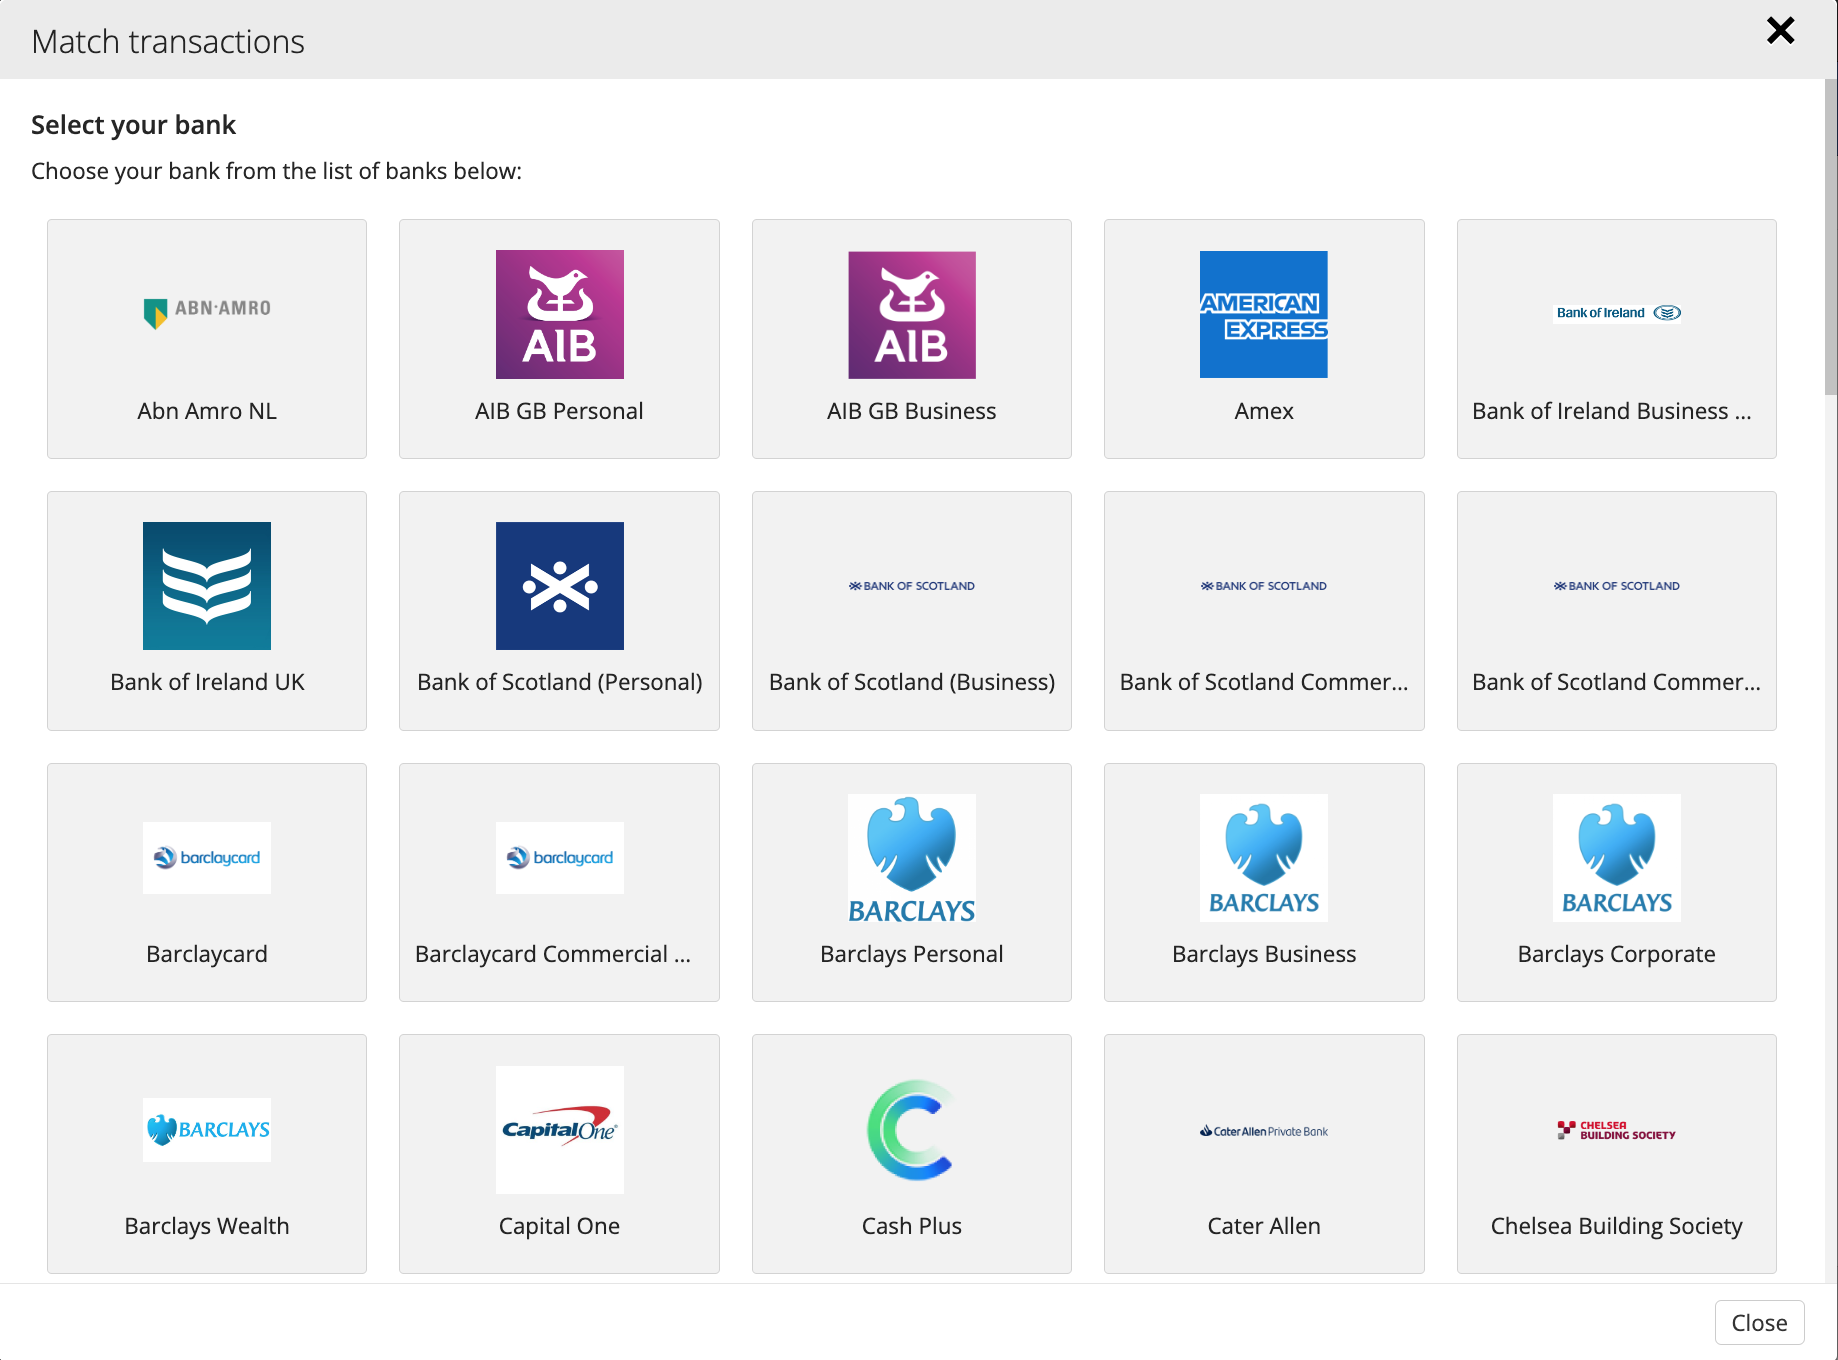Pick the Cater Allen Private Bank logo
1838x1360 pixels.
point(1264,1131)
